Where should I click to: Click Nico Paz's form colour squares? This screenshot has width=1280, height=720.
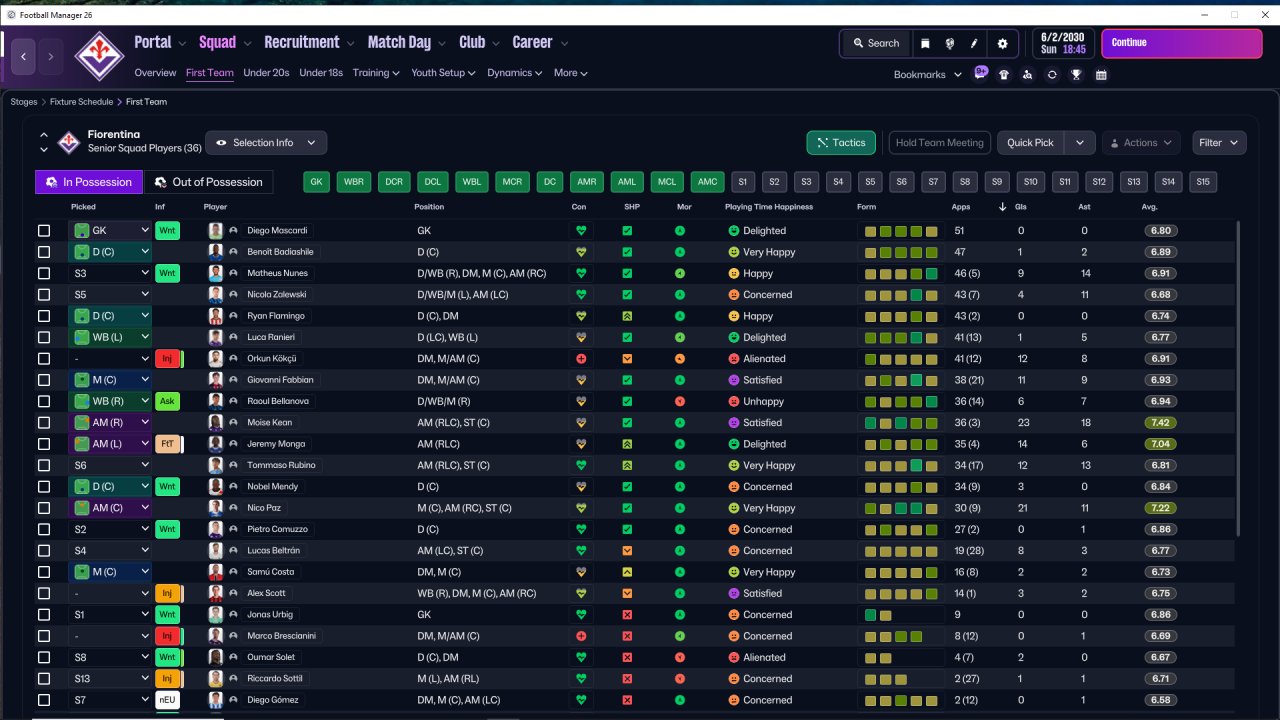click(x=901, y=508)
